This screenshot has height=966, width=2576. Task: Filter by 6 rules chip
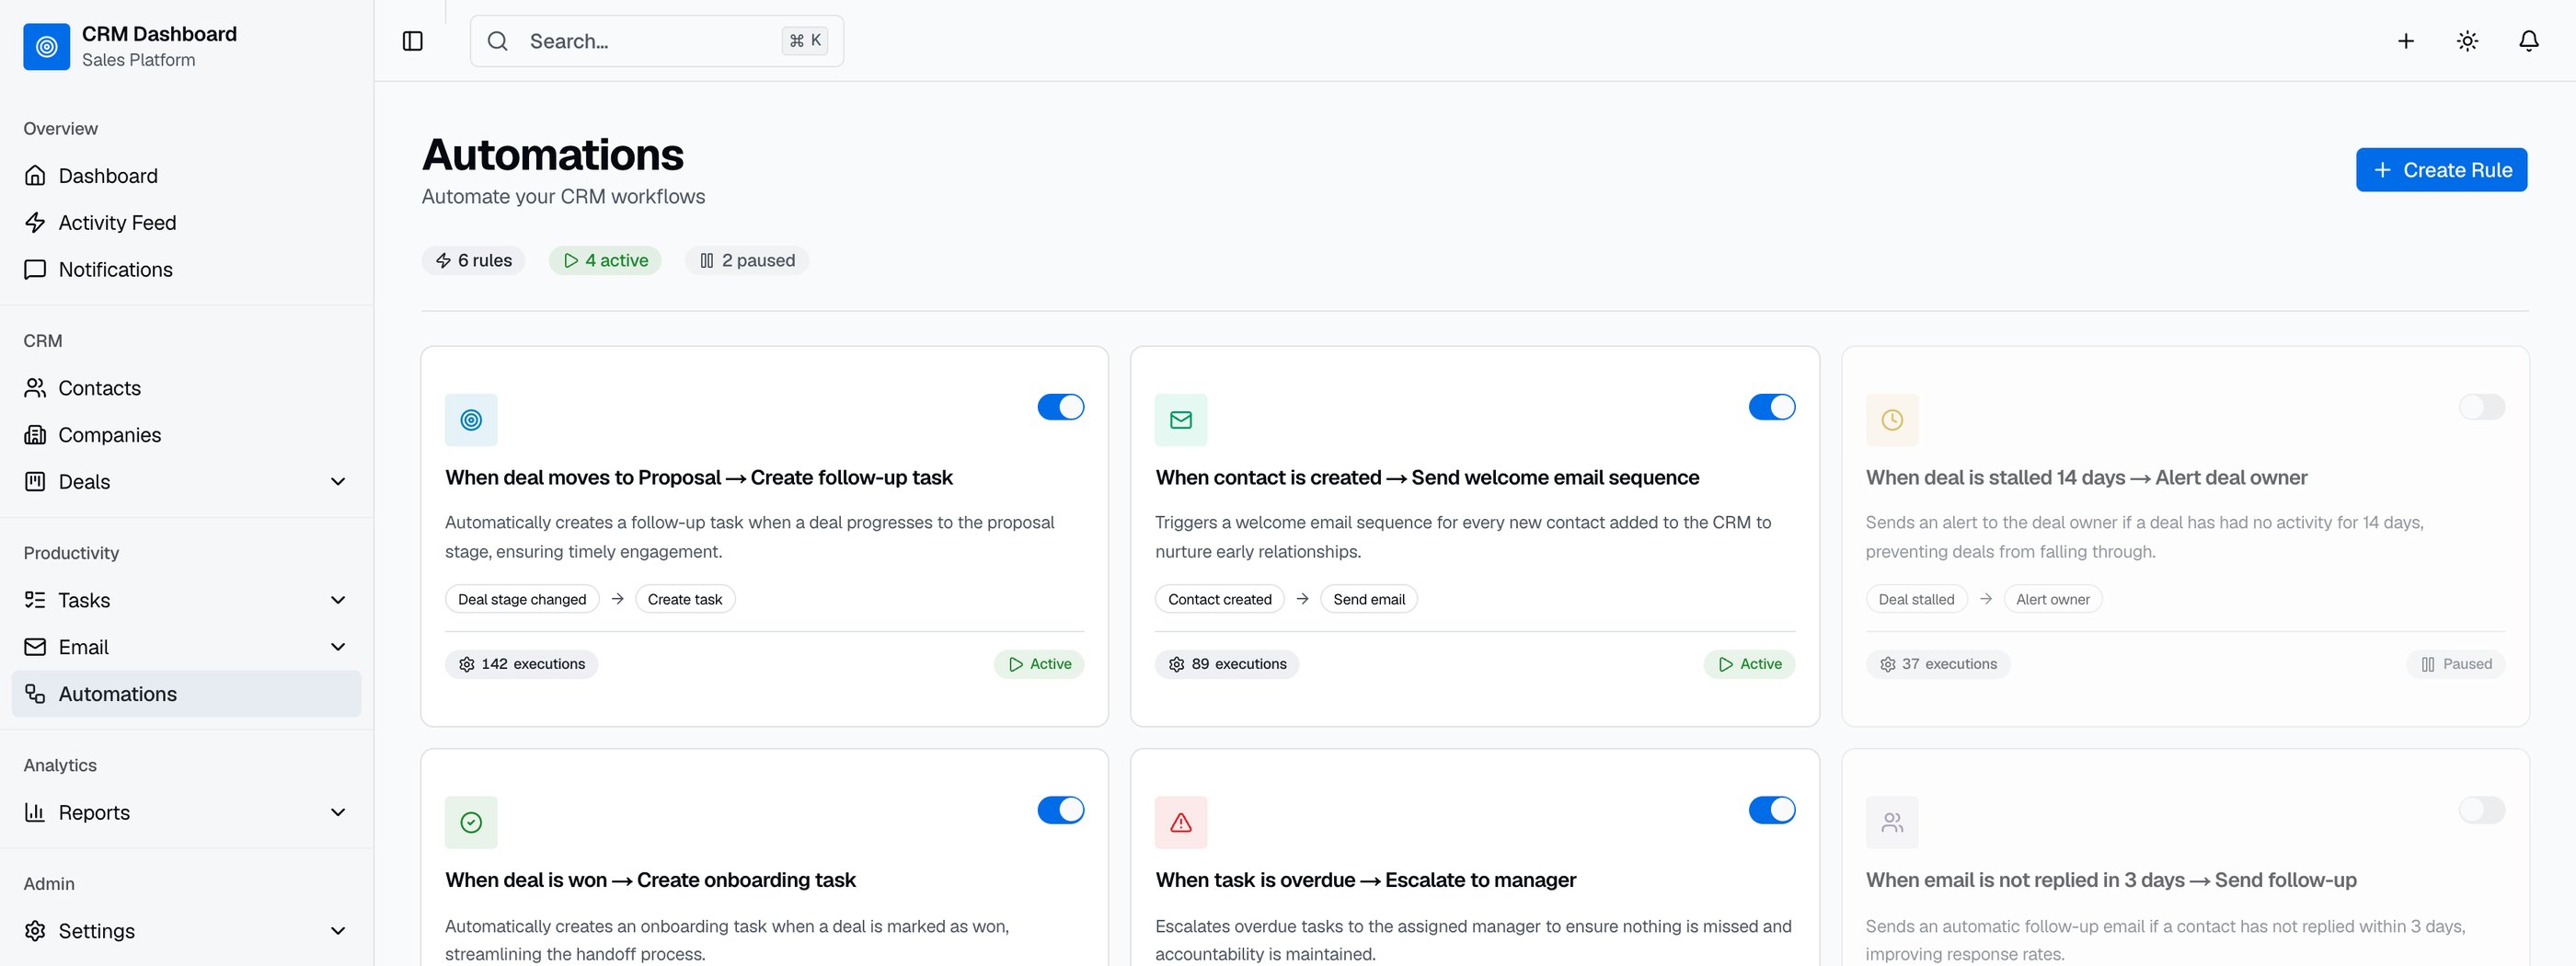[473, 260]
